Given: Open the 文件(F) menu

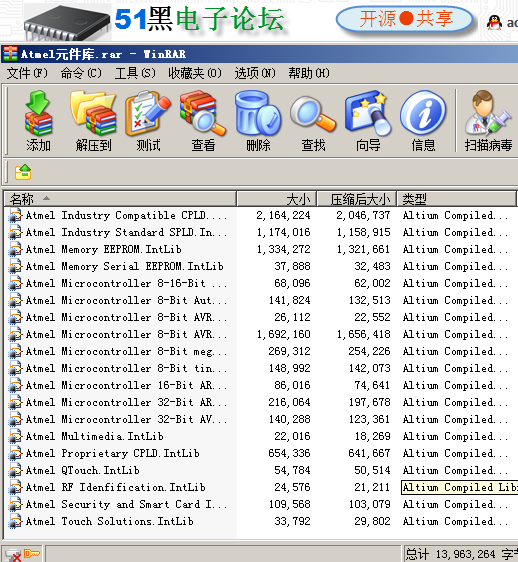Looking at the screenshot, I should (x=27, y=73).
